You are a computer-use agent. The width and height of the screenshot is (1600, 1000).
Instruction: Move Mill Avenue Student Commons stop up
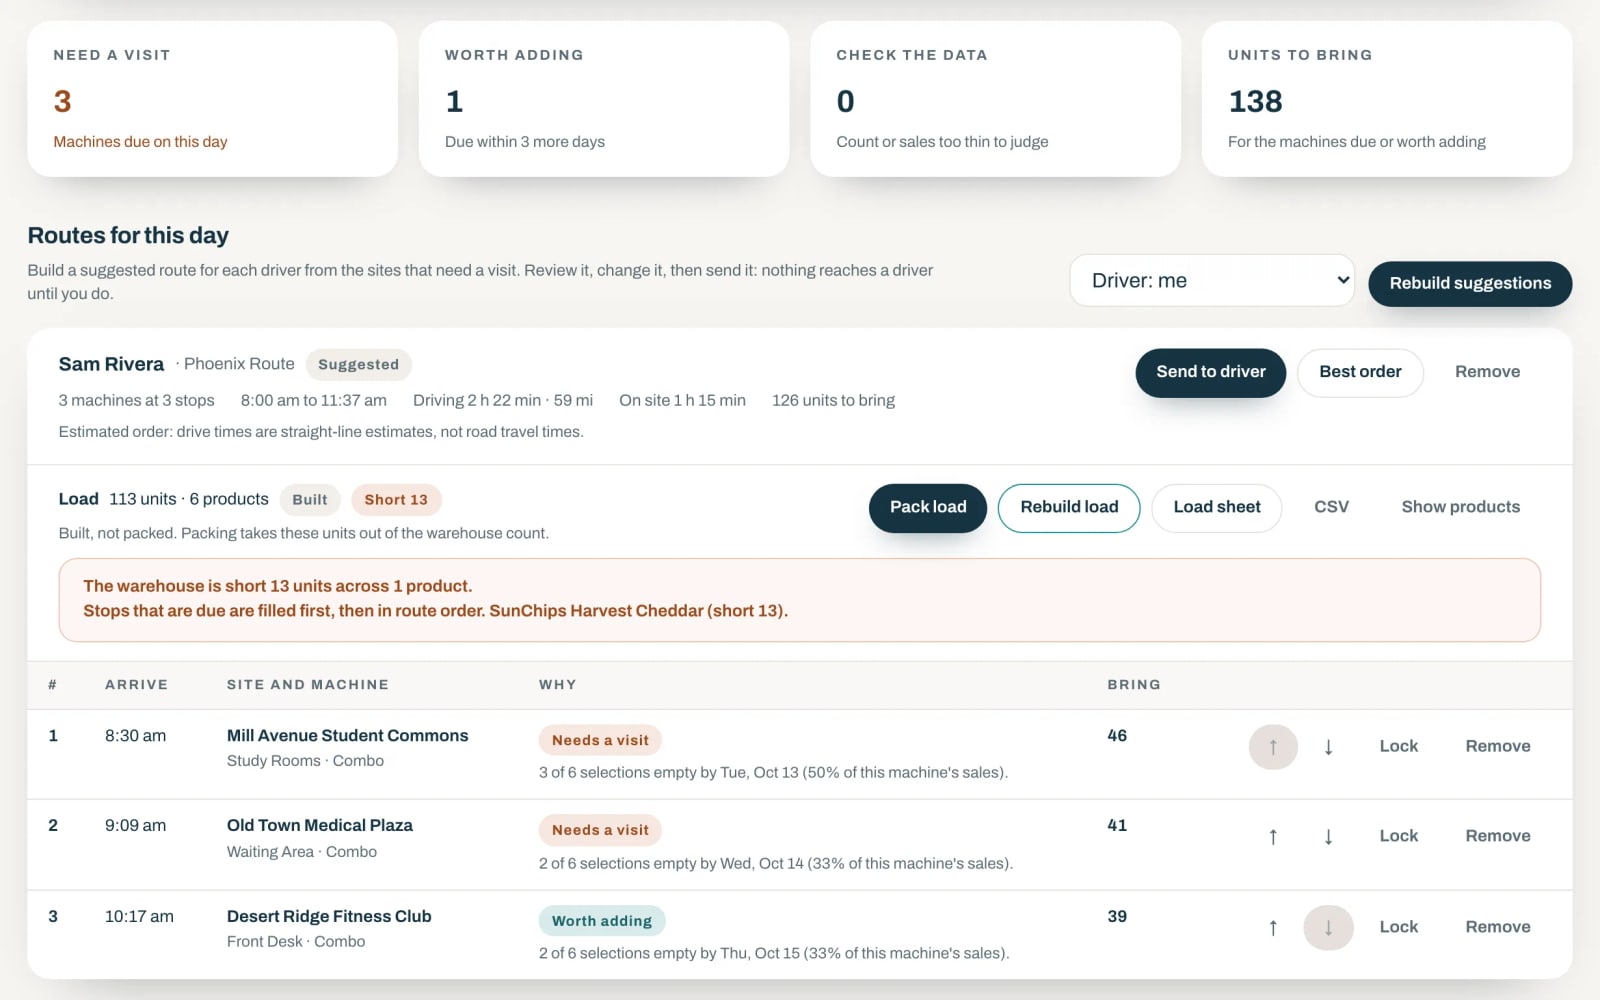[x=1273, y=747]
